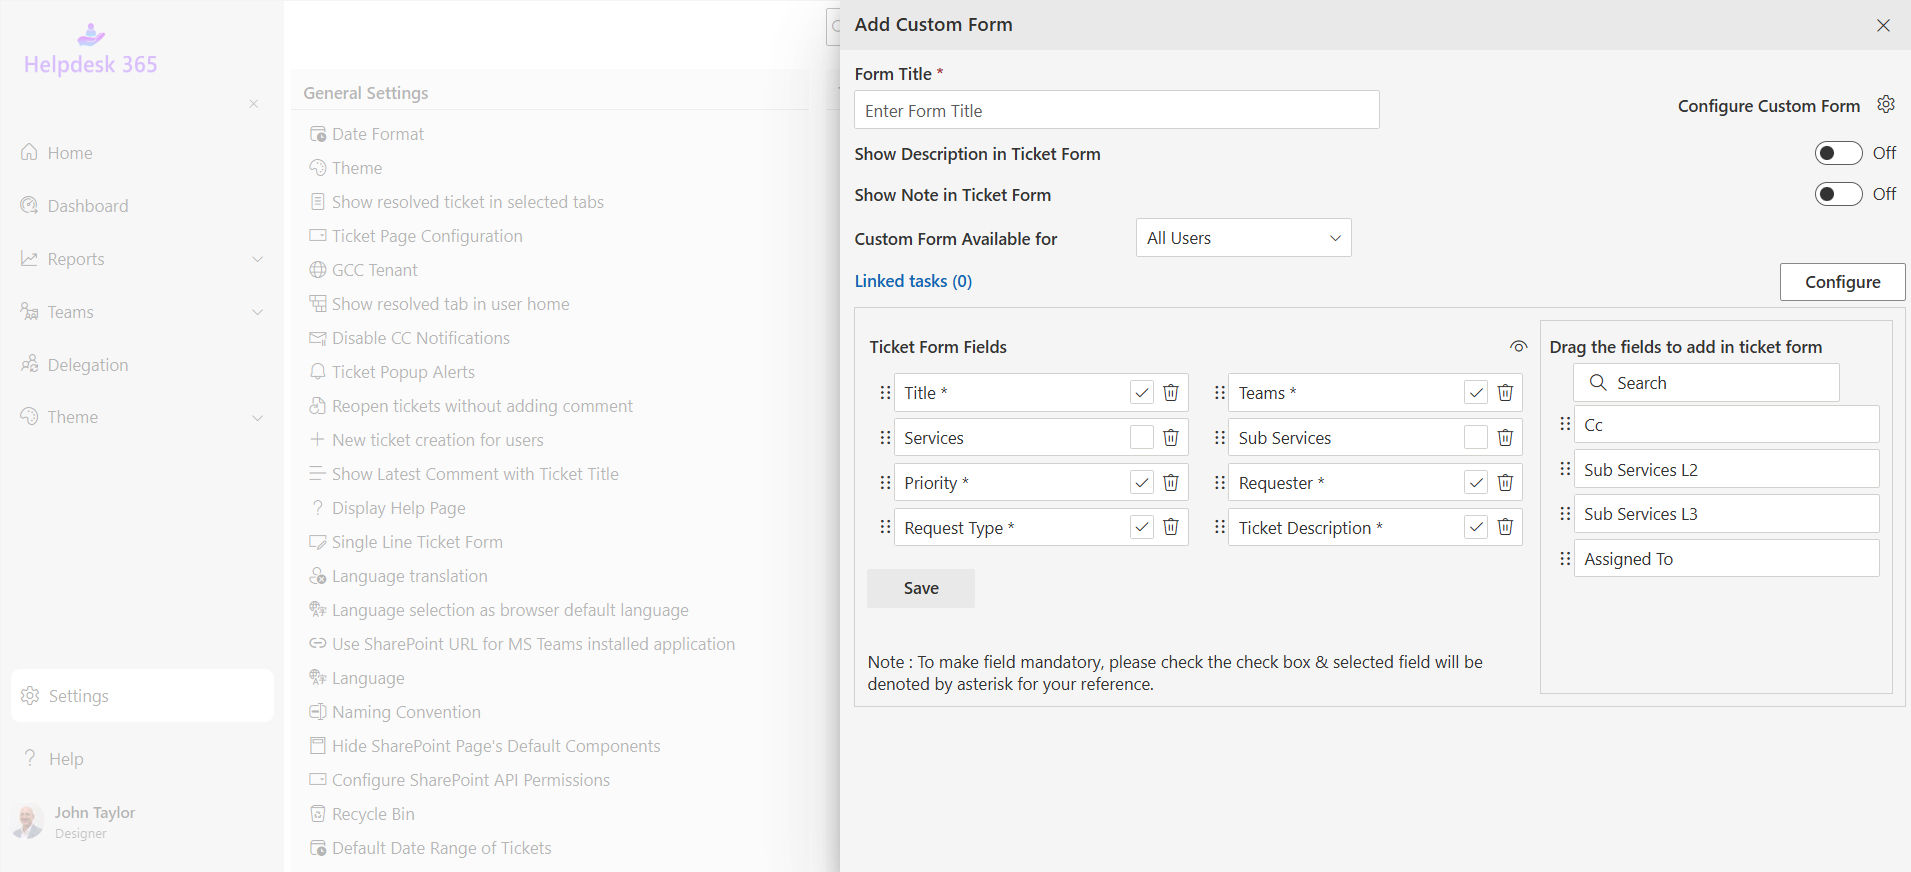Click drag handle of Request Type field
The image size is (1911, 872).
[x=885, y=527]
